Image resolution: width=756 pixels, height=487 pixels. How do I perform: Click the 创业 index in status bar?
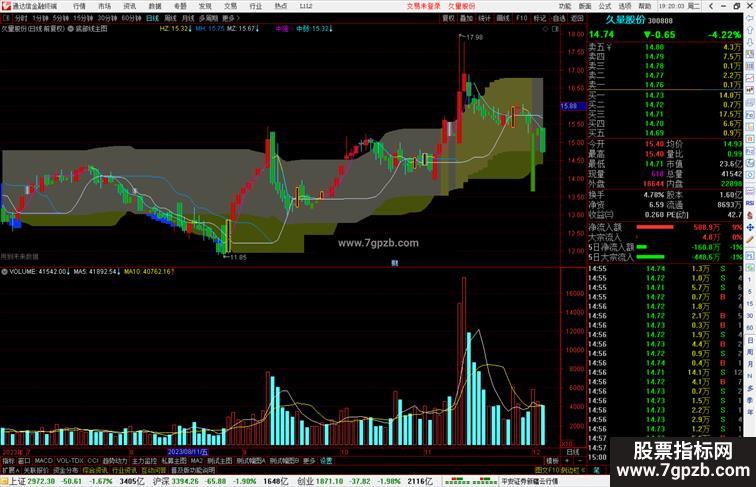point(304,481)
